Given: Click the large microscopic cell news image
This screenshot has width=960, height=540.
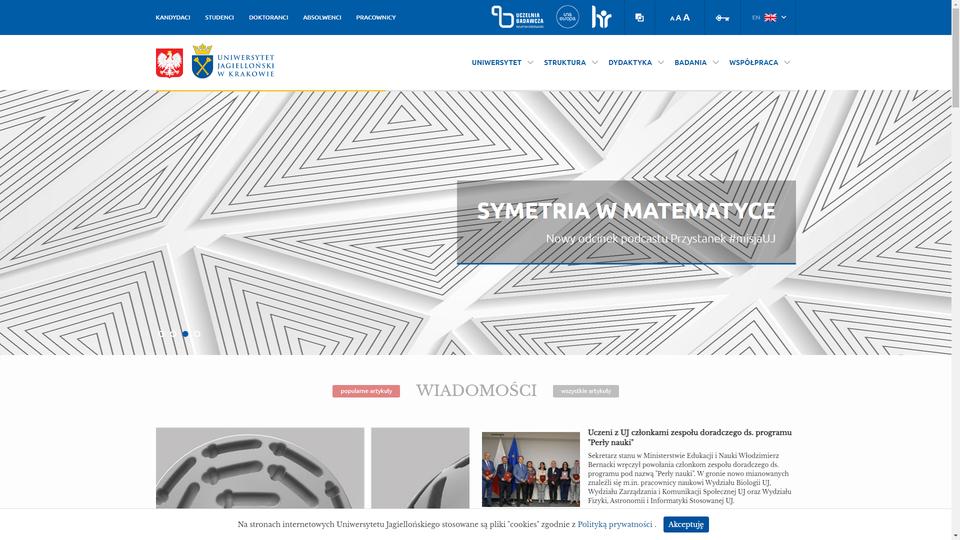Looking at the screenshot, I should coord(260,468).
